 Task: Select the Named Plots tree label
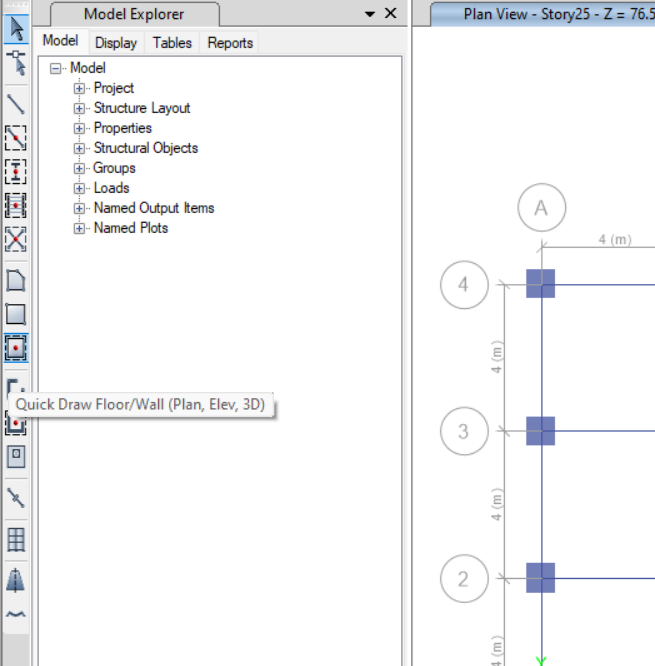tap(131, 228)
